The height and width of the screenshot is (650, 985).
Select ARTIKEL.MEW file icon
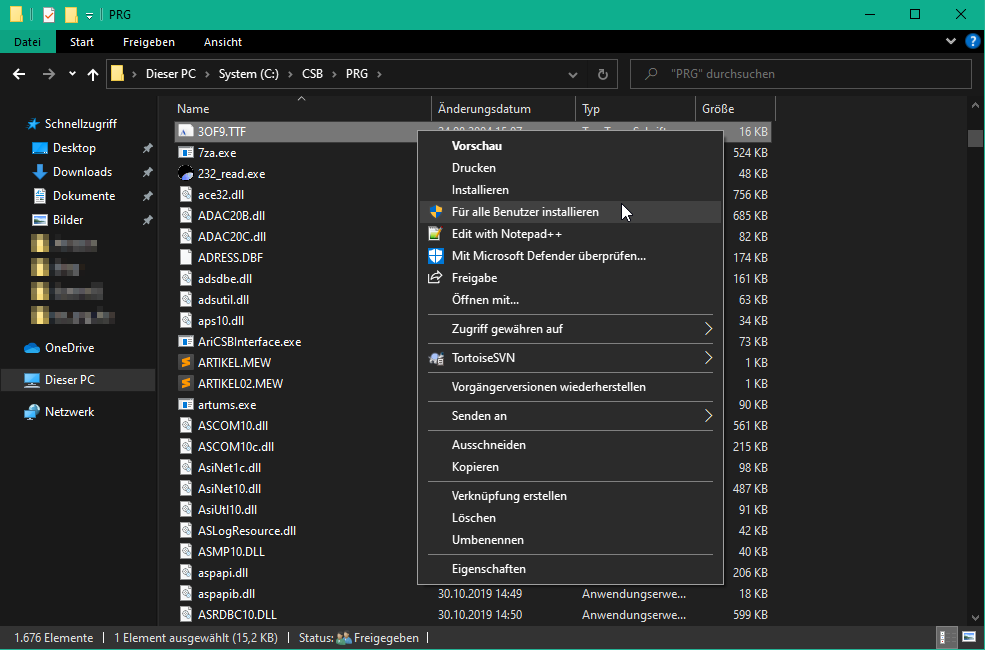(x=185, y=362)
